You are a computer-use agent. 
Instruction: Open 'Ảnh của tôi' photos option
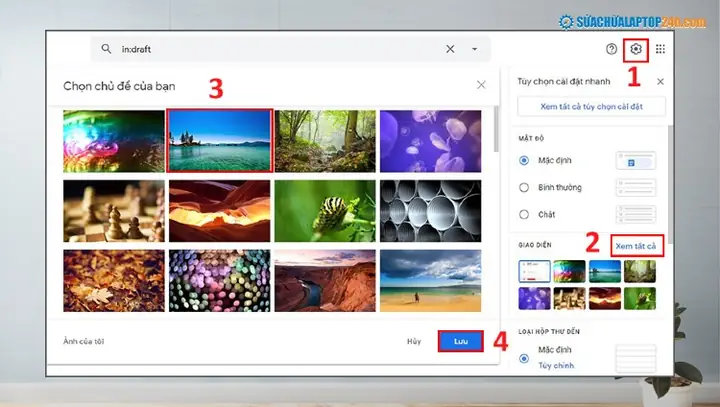click(x=84, y=341)
